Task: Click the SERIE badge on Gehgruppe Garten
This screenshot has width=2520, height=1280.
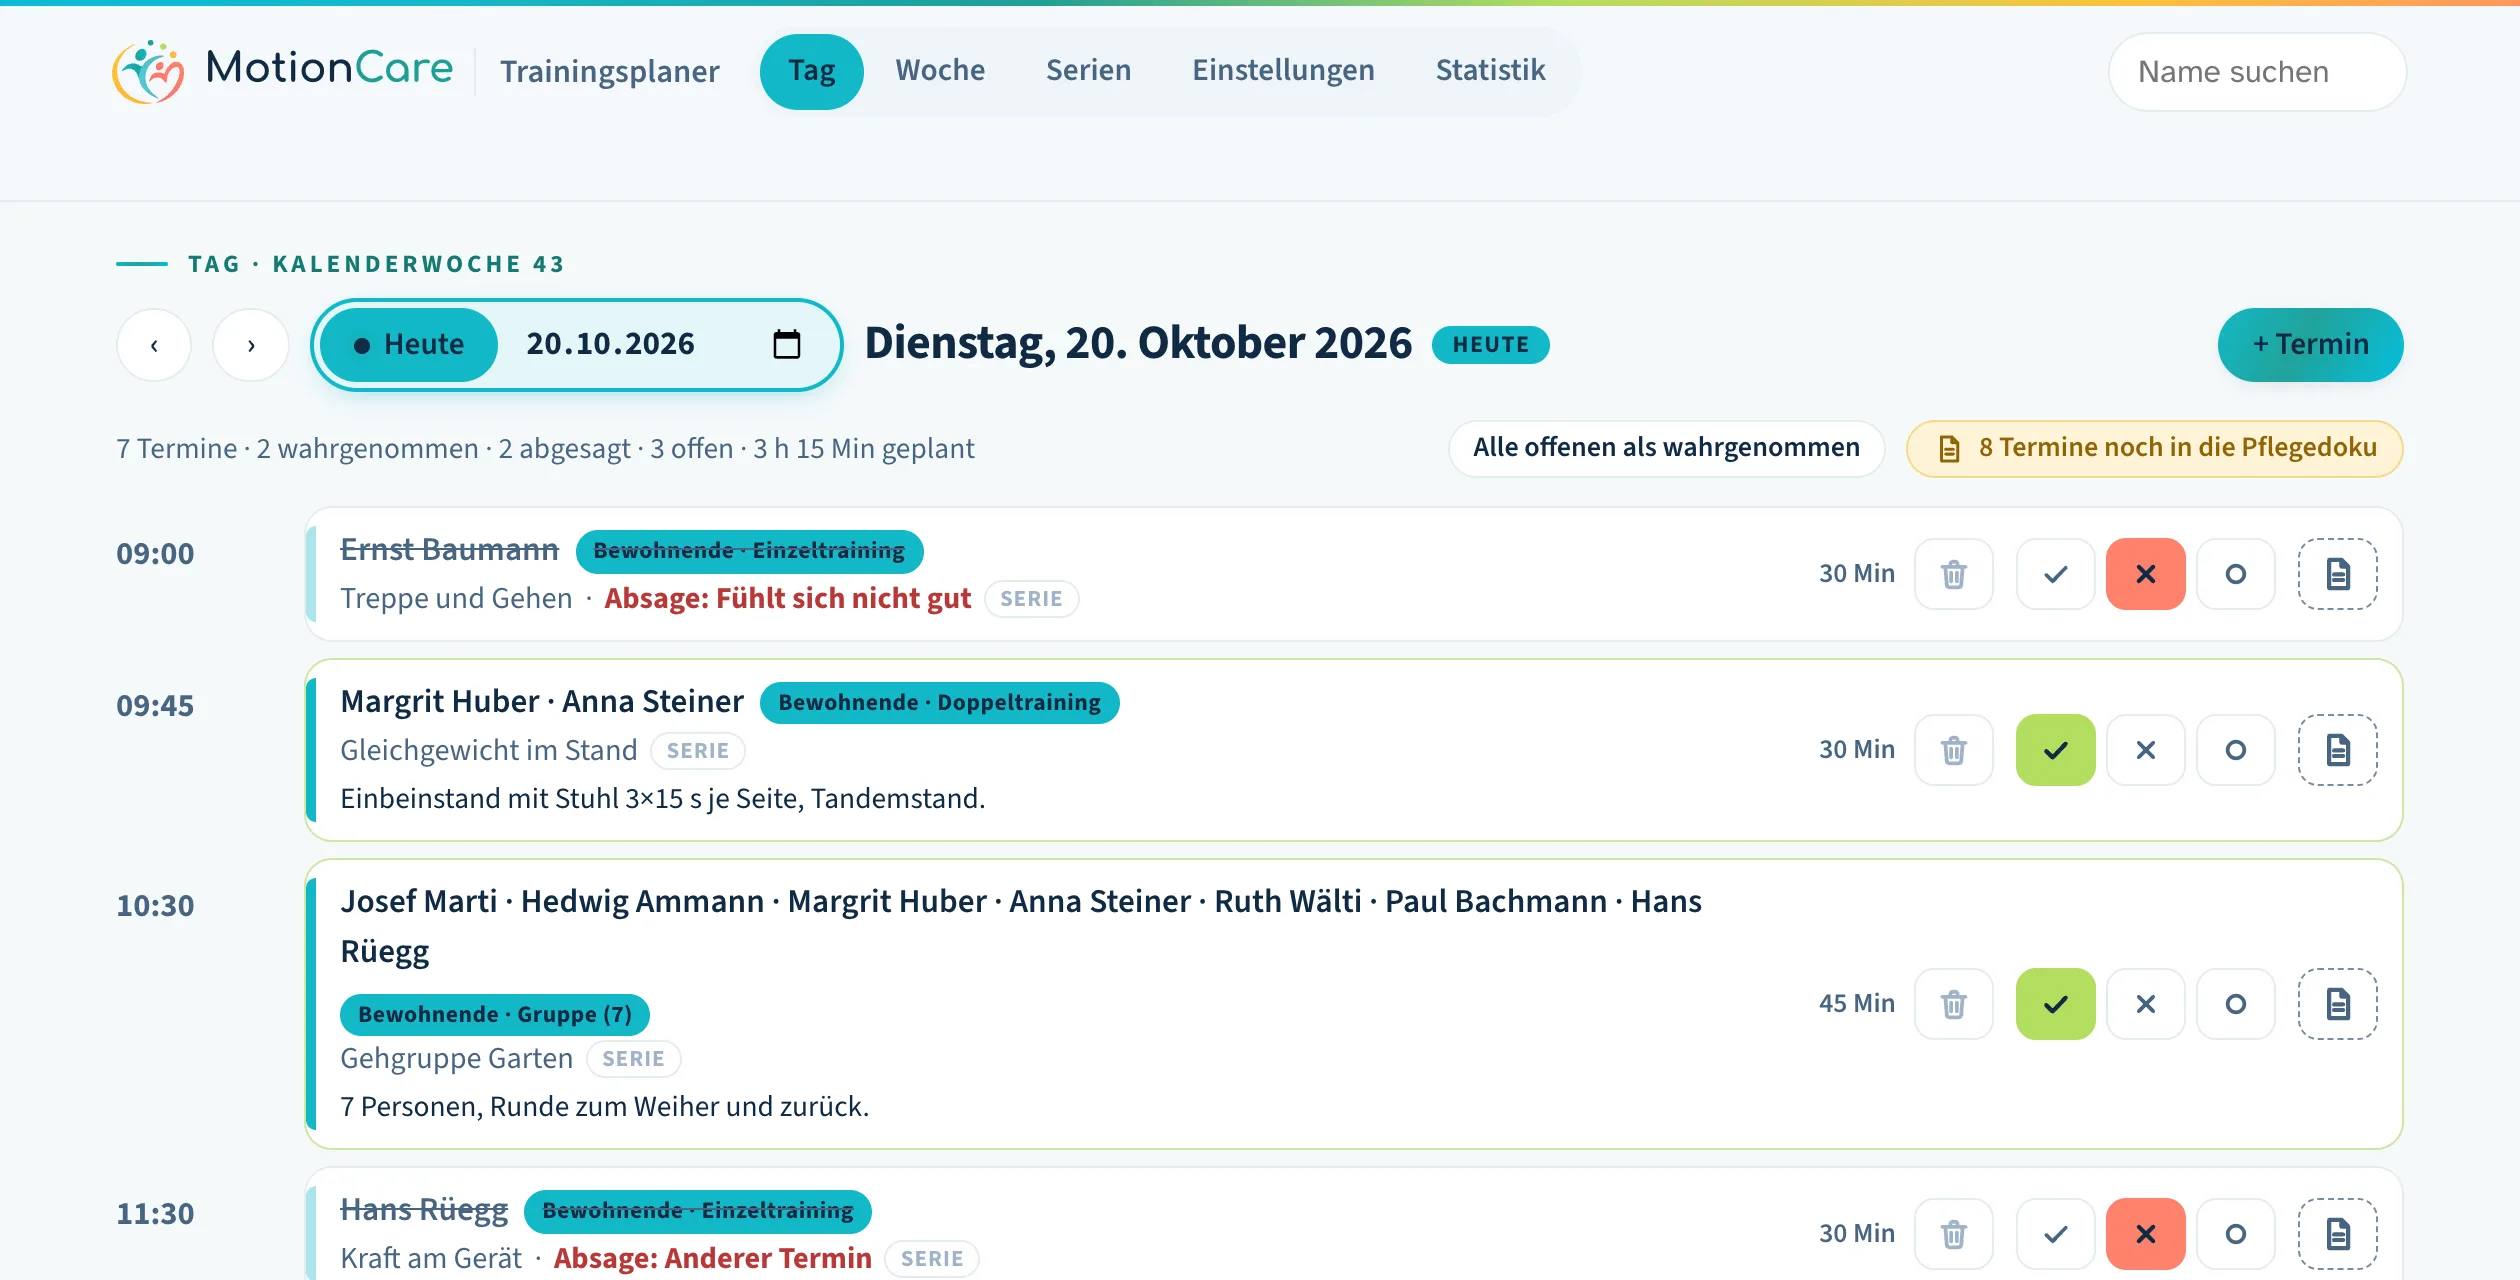Action: click(633, 1059)
